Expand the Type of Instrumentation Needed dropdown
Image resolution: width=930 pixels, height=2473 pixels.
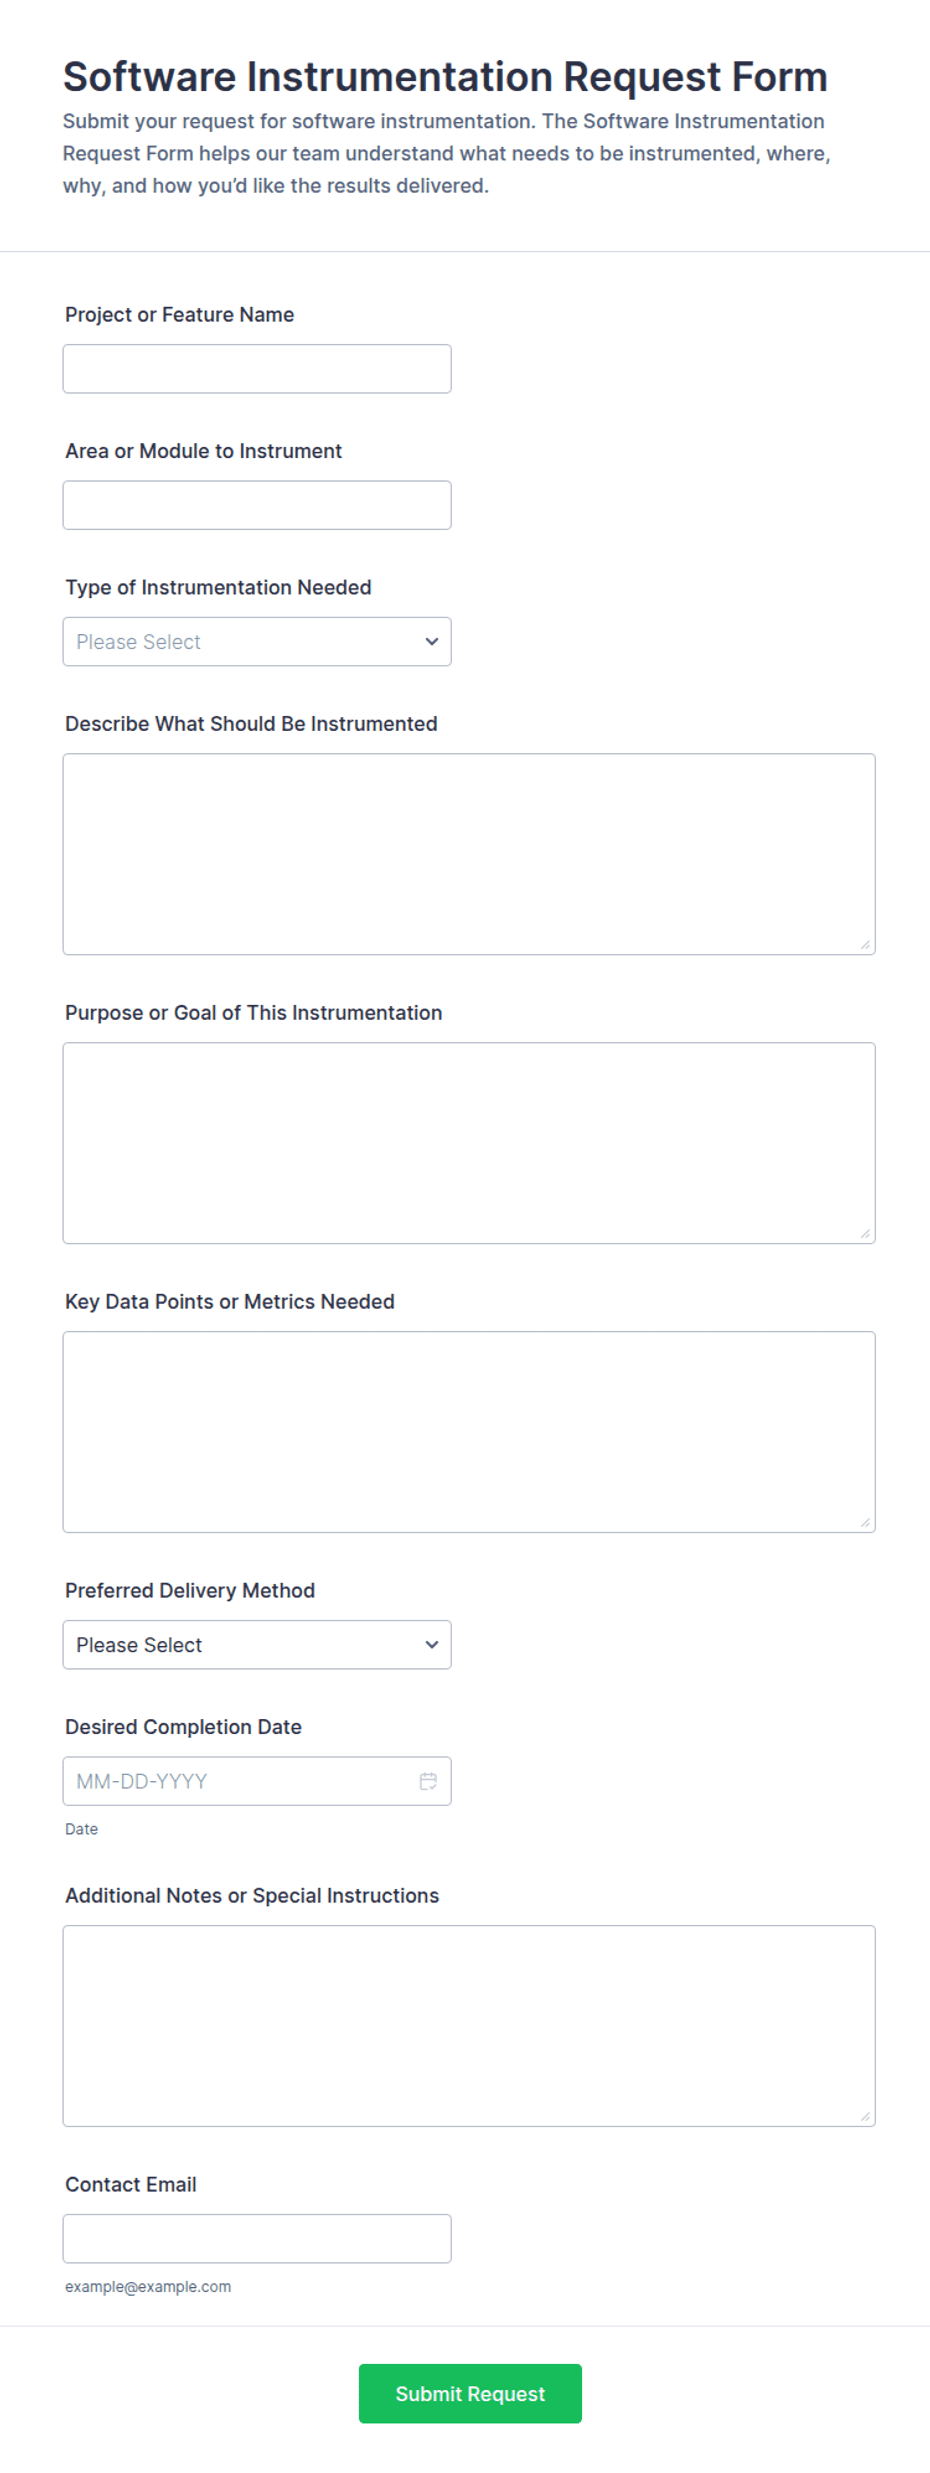click(x=257, y=642)
